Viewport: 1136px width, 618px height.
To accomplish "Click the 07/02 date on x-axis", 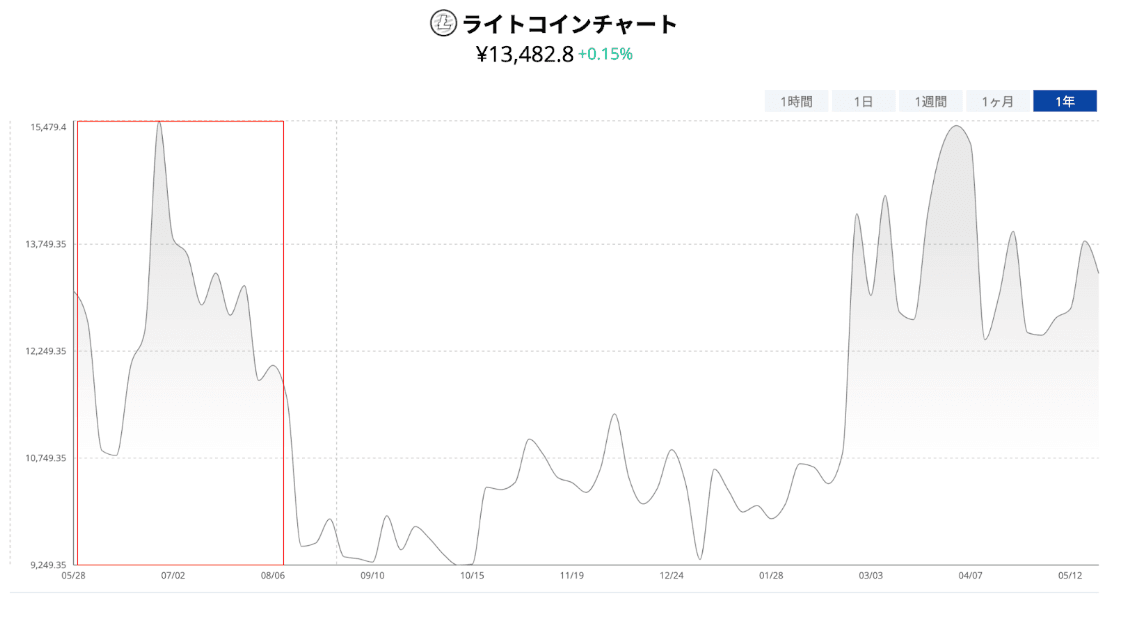I will tap(173, 575).
